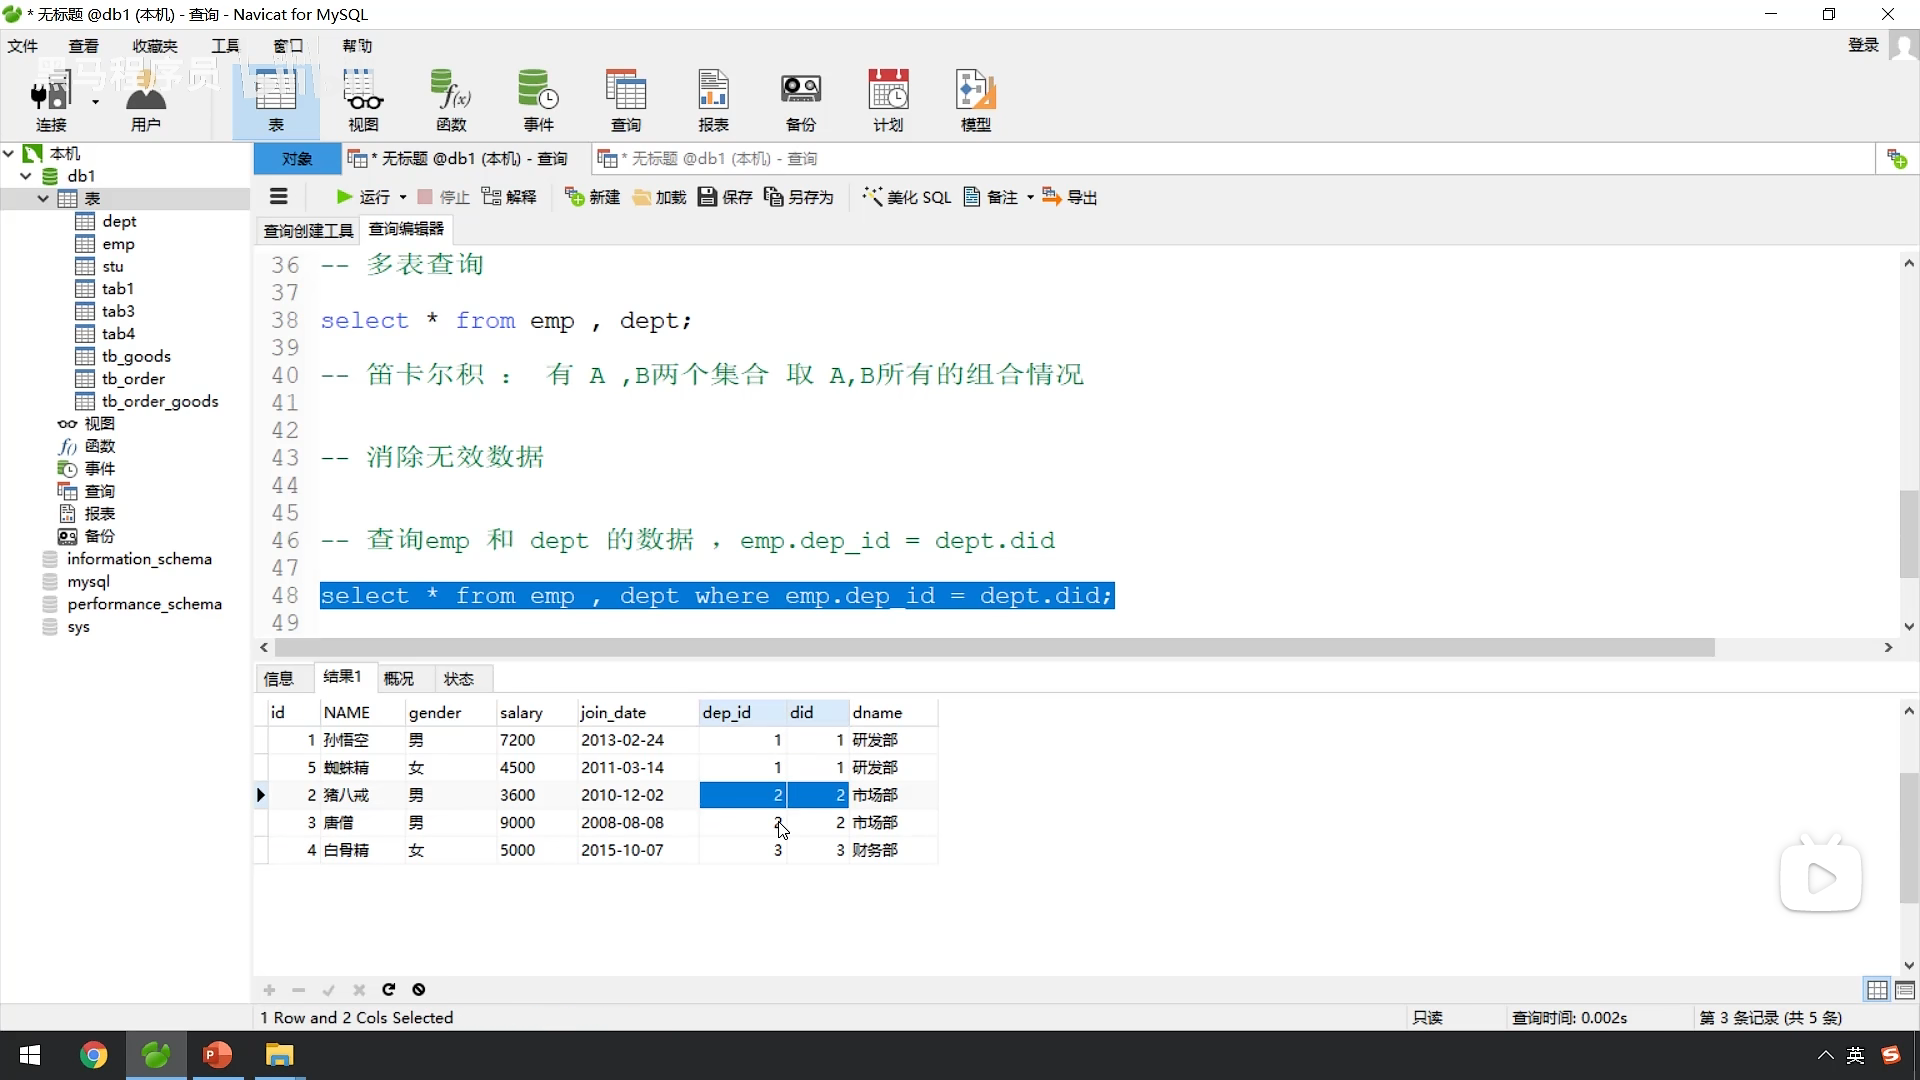Click the Export (导出) button
Viewport: 1920px width, 1080px height.
(x=1070, y=197)
